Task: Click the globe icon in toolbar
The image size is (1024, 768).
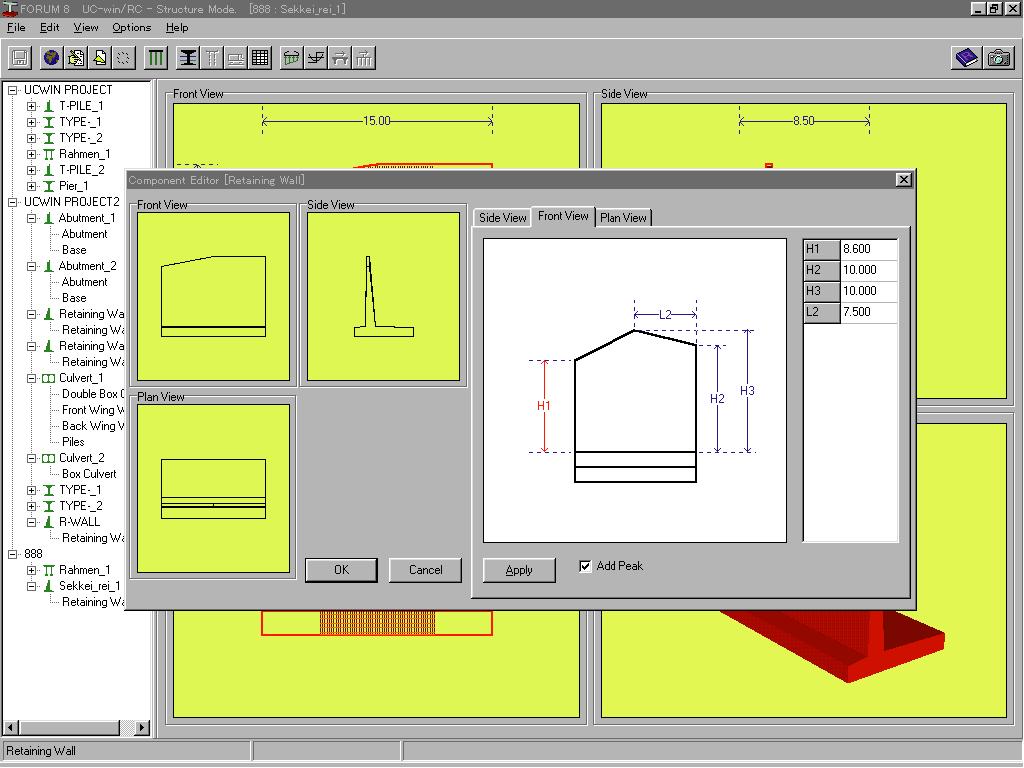Action: point(50,57)
